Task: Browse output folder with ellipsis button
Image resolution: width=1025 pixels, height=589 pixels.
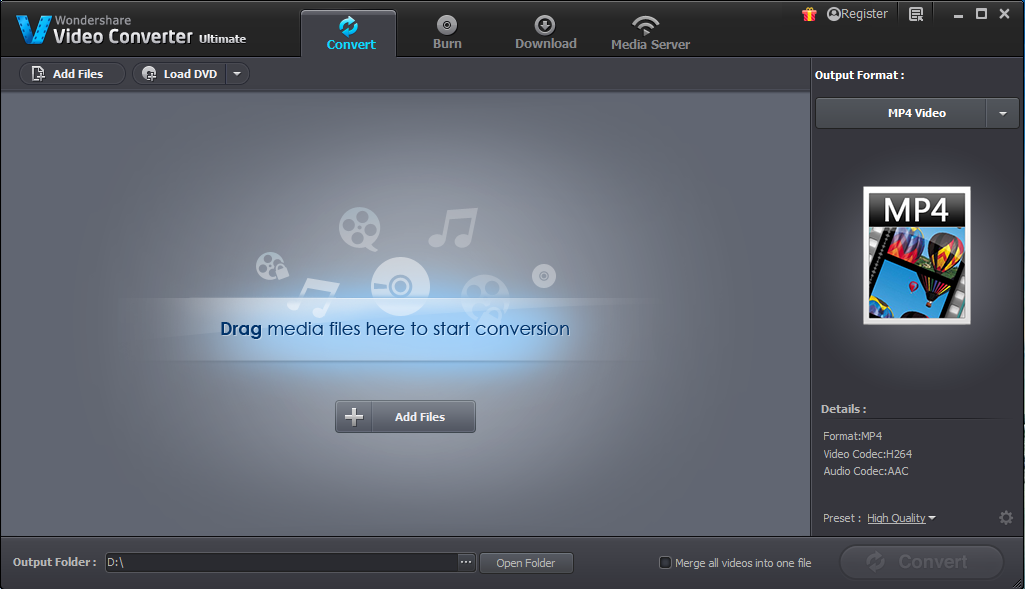Action: [x=466, y=562]
